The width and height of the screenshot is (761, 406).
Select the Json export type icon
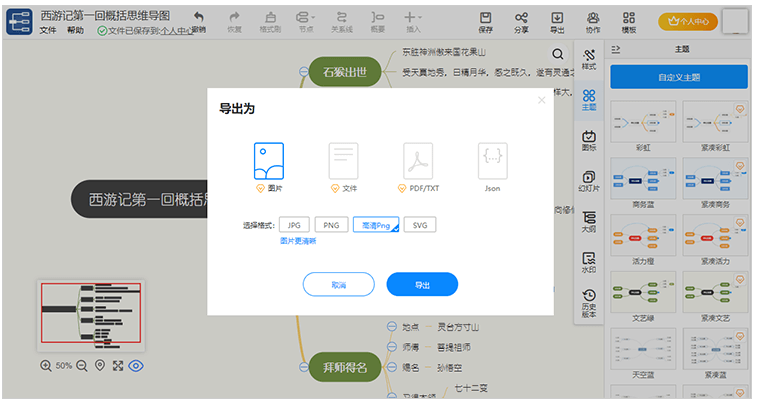492,160
